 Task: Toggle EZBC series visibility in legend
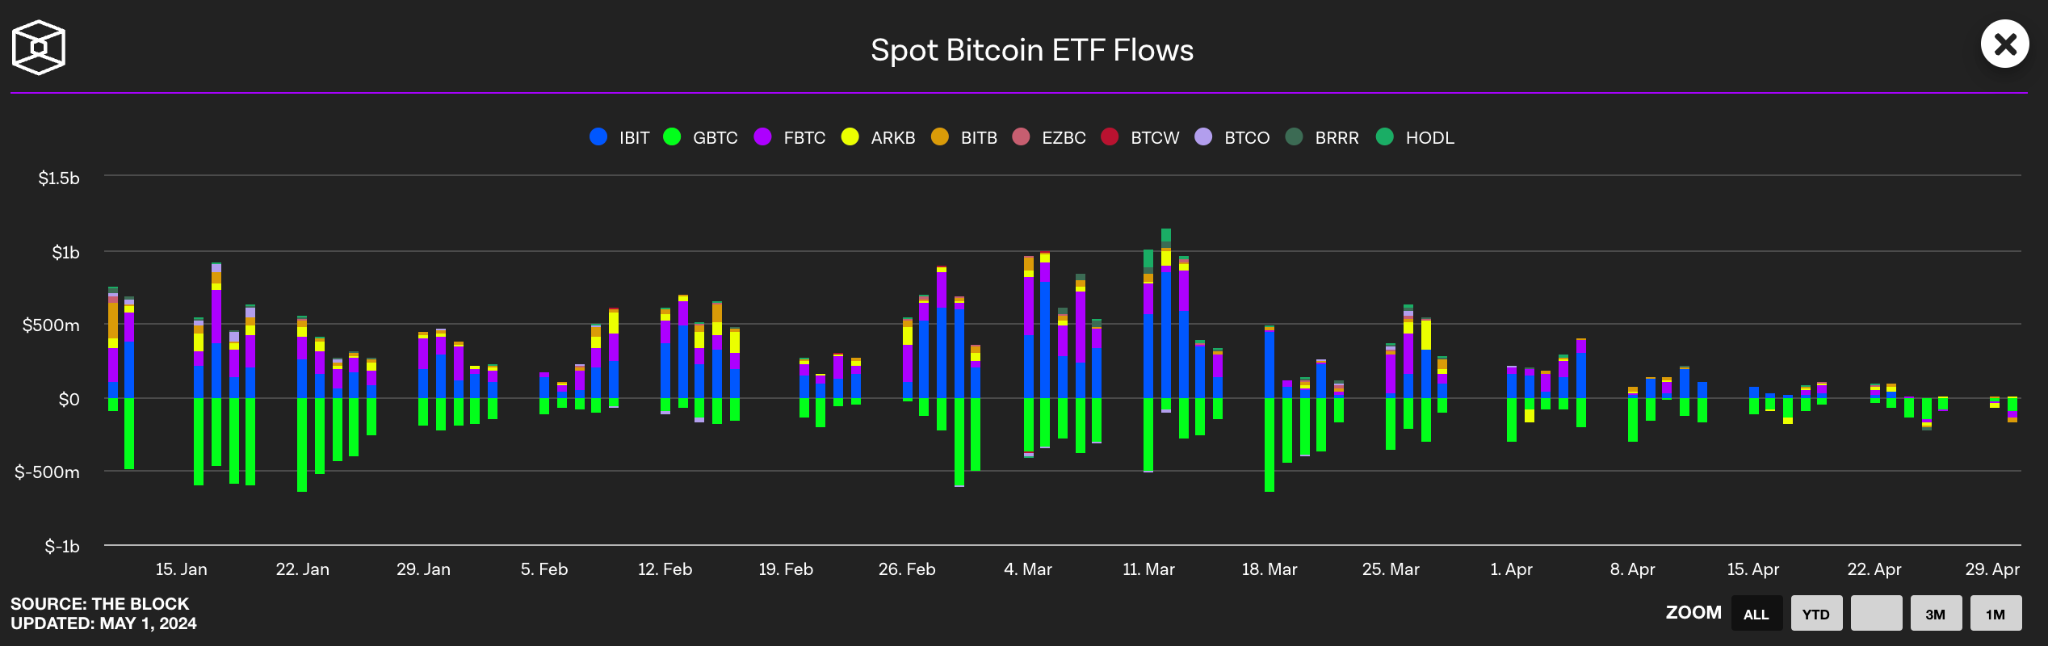click(x=1049, y=137)
